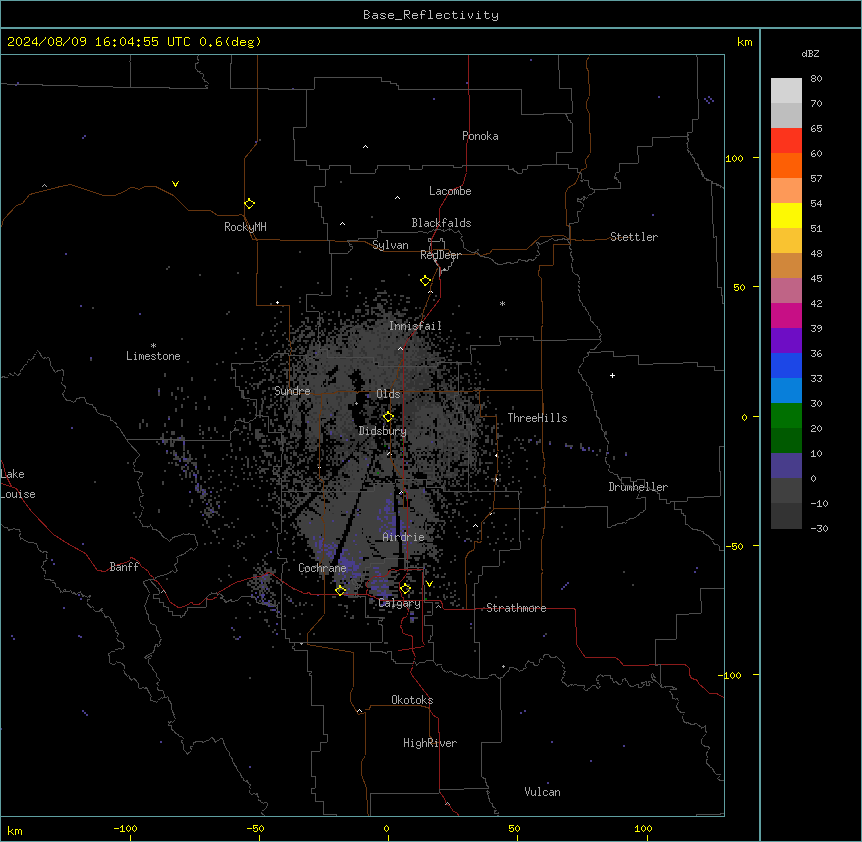The image size is (862, 842).
Task: Select the RedDeer label
Action: 440,255
